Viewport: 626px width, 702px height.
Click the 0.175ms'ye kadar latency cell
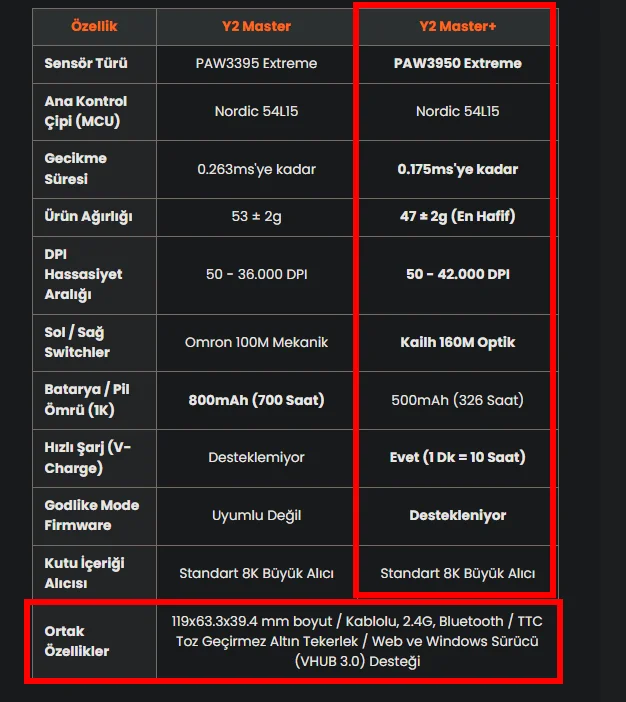click(x=457, y=169)
